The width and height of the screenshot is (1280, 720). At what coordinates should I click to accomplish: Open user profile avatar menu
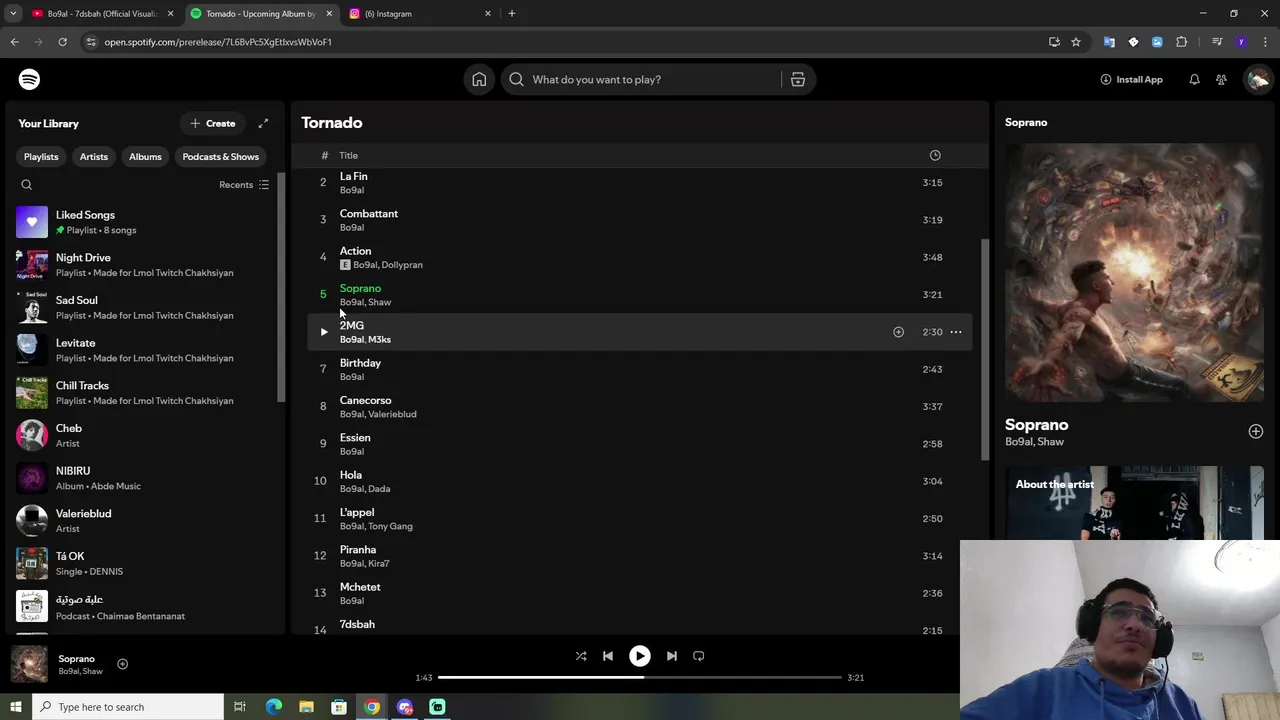1258,79
